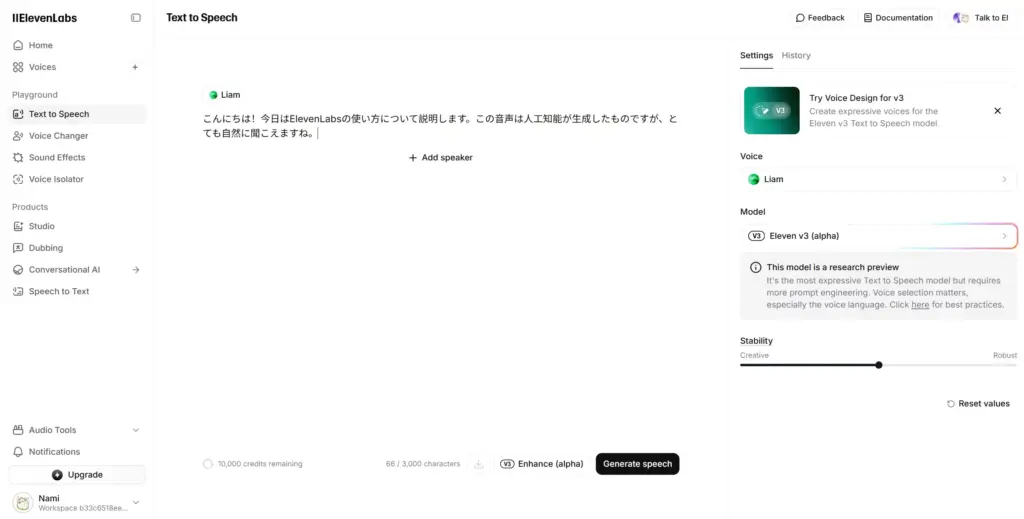Open Notifications
The height and width of the screenshot is (519, 1024).
(77, 452)
